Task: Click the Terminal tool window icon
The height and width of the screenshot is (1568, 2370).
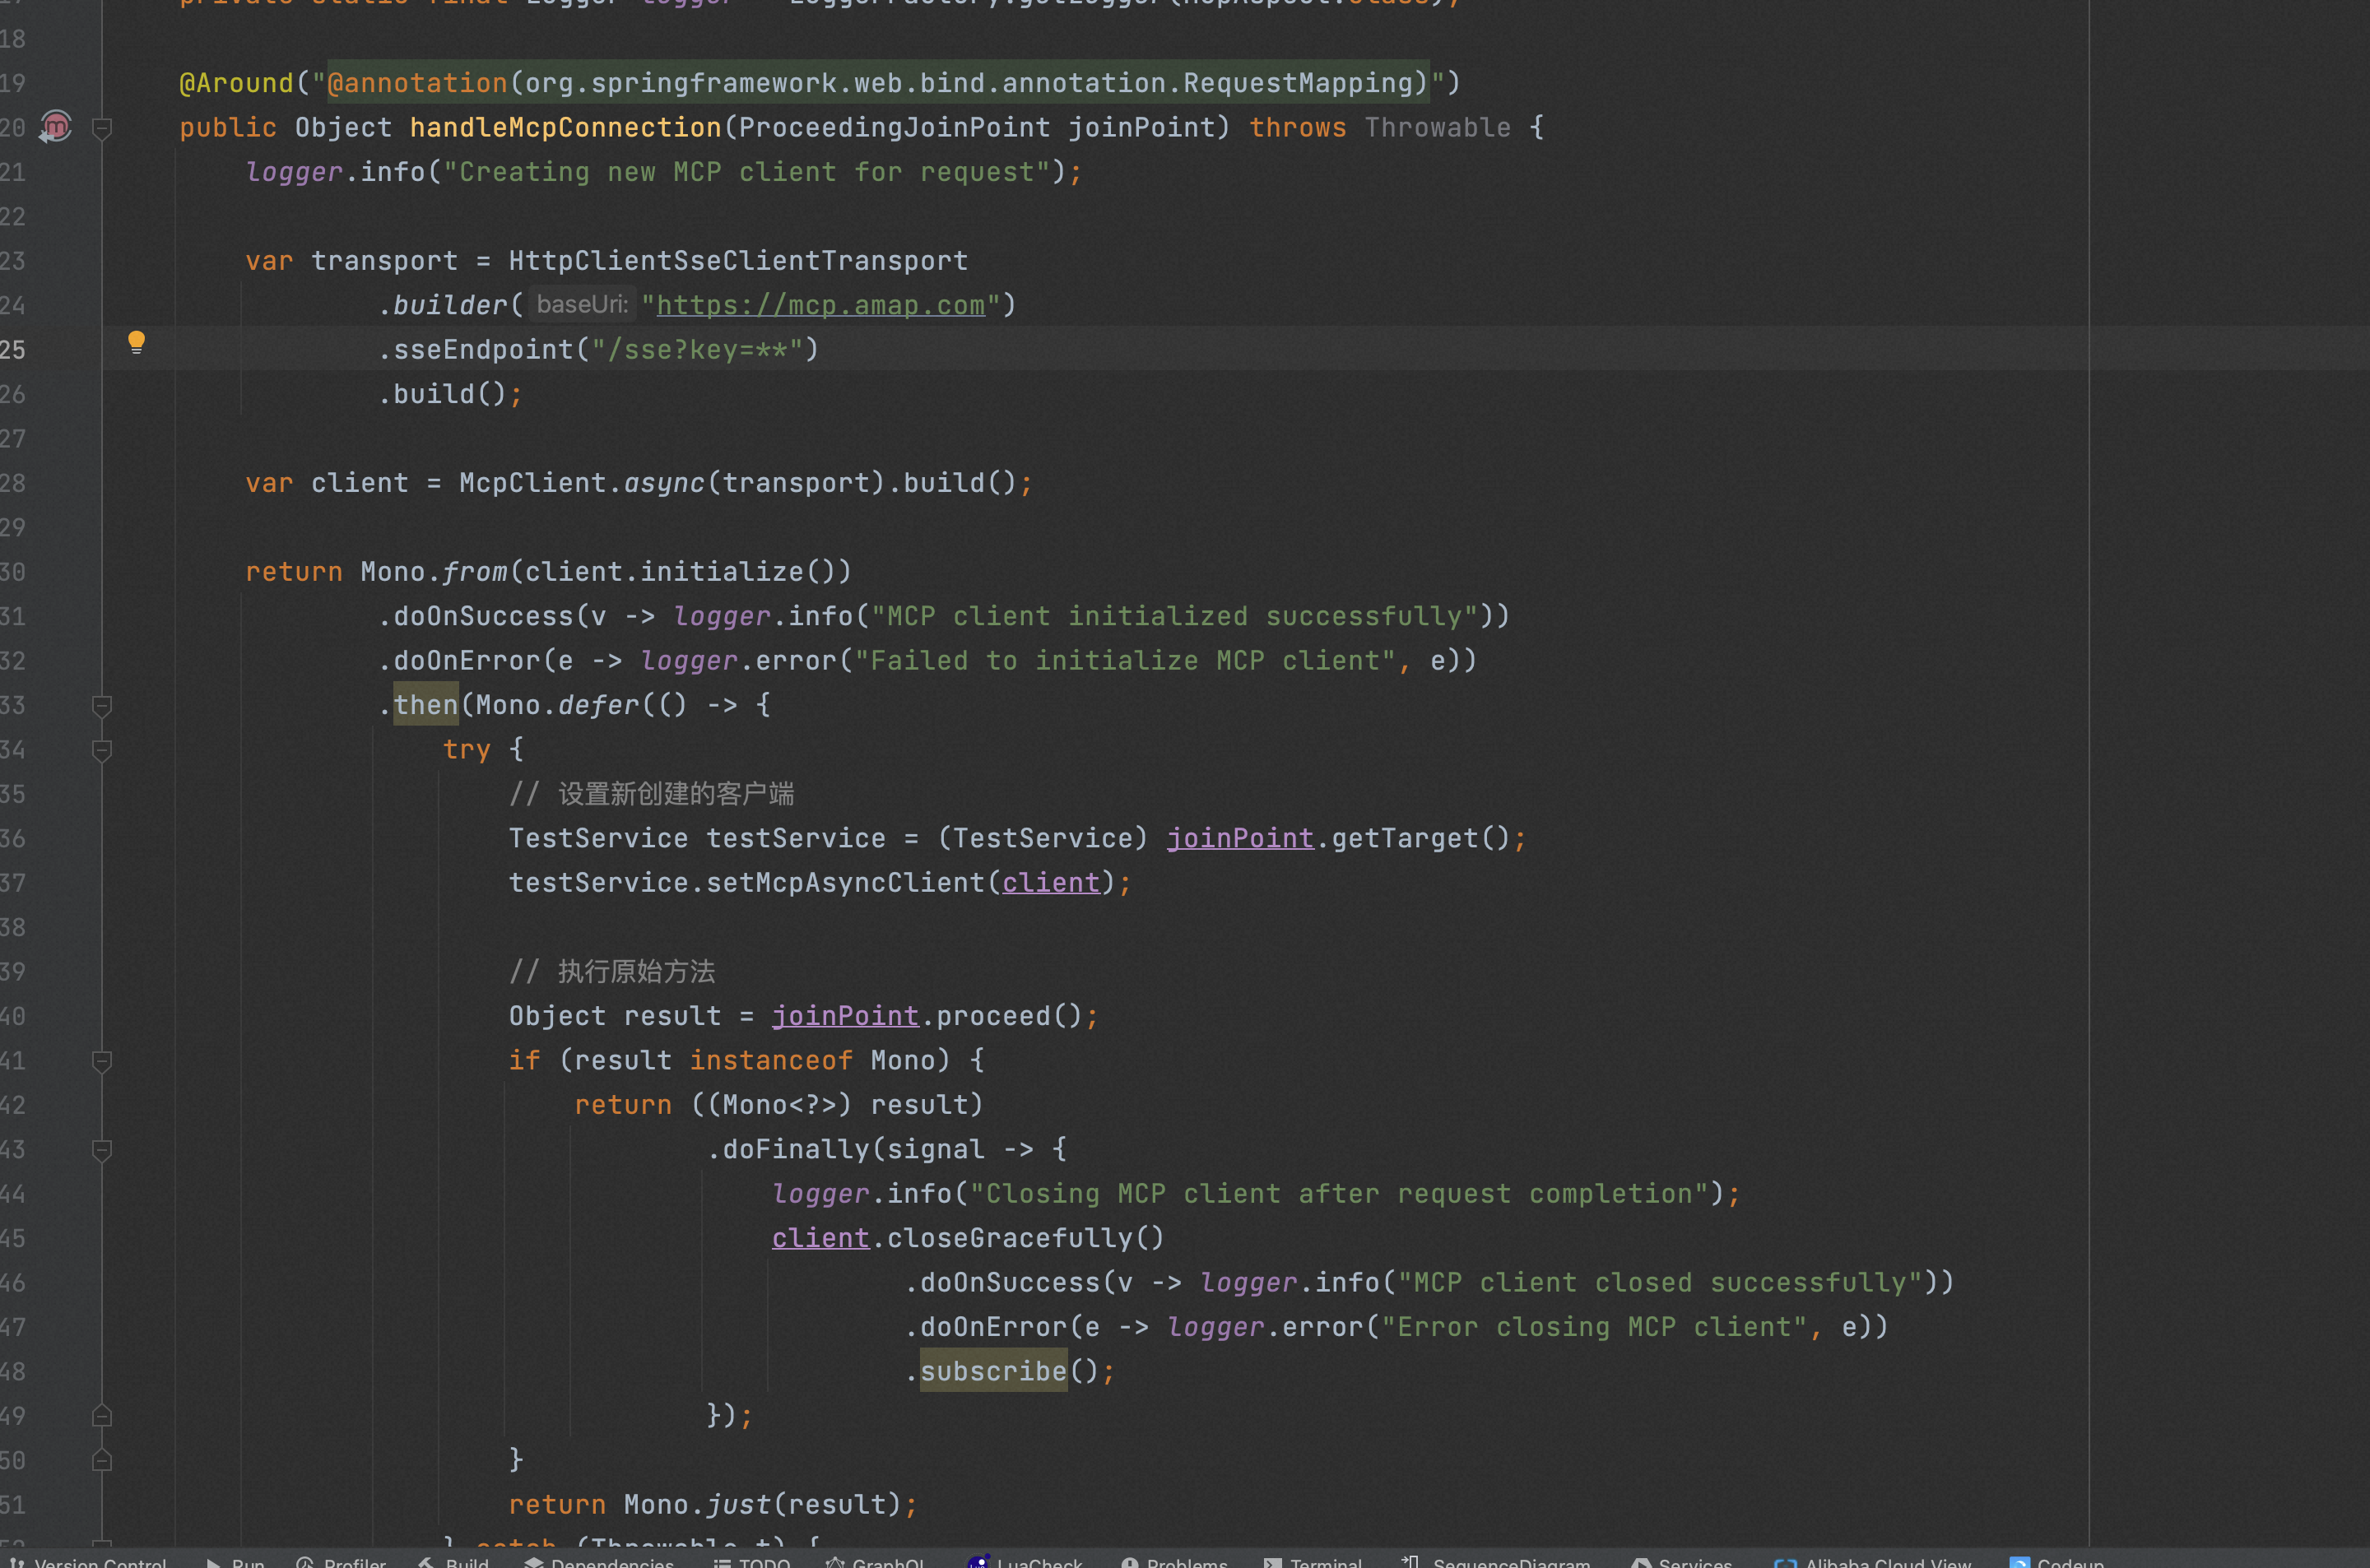Action: coord(1273,1562)
